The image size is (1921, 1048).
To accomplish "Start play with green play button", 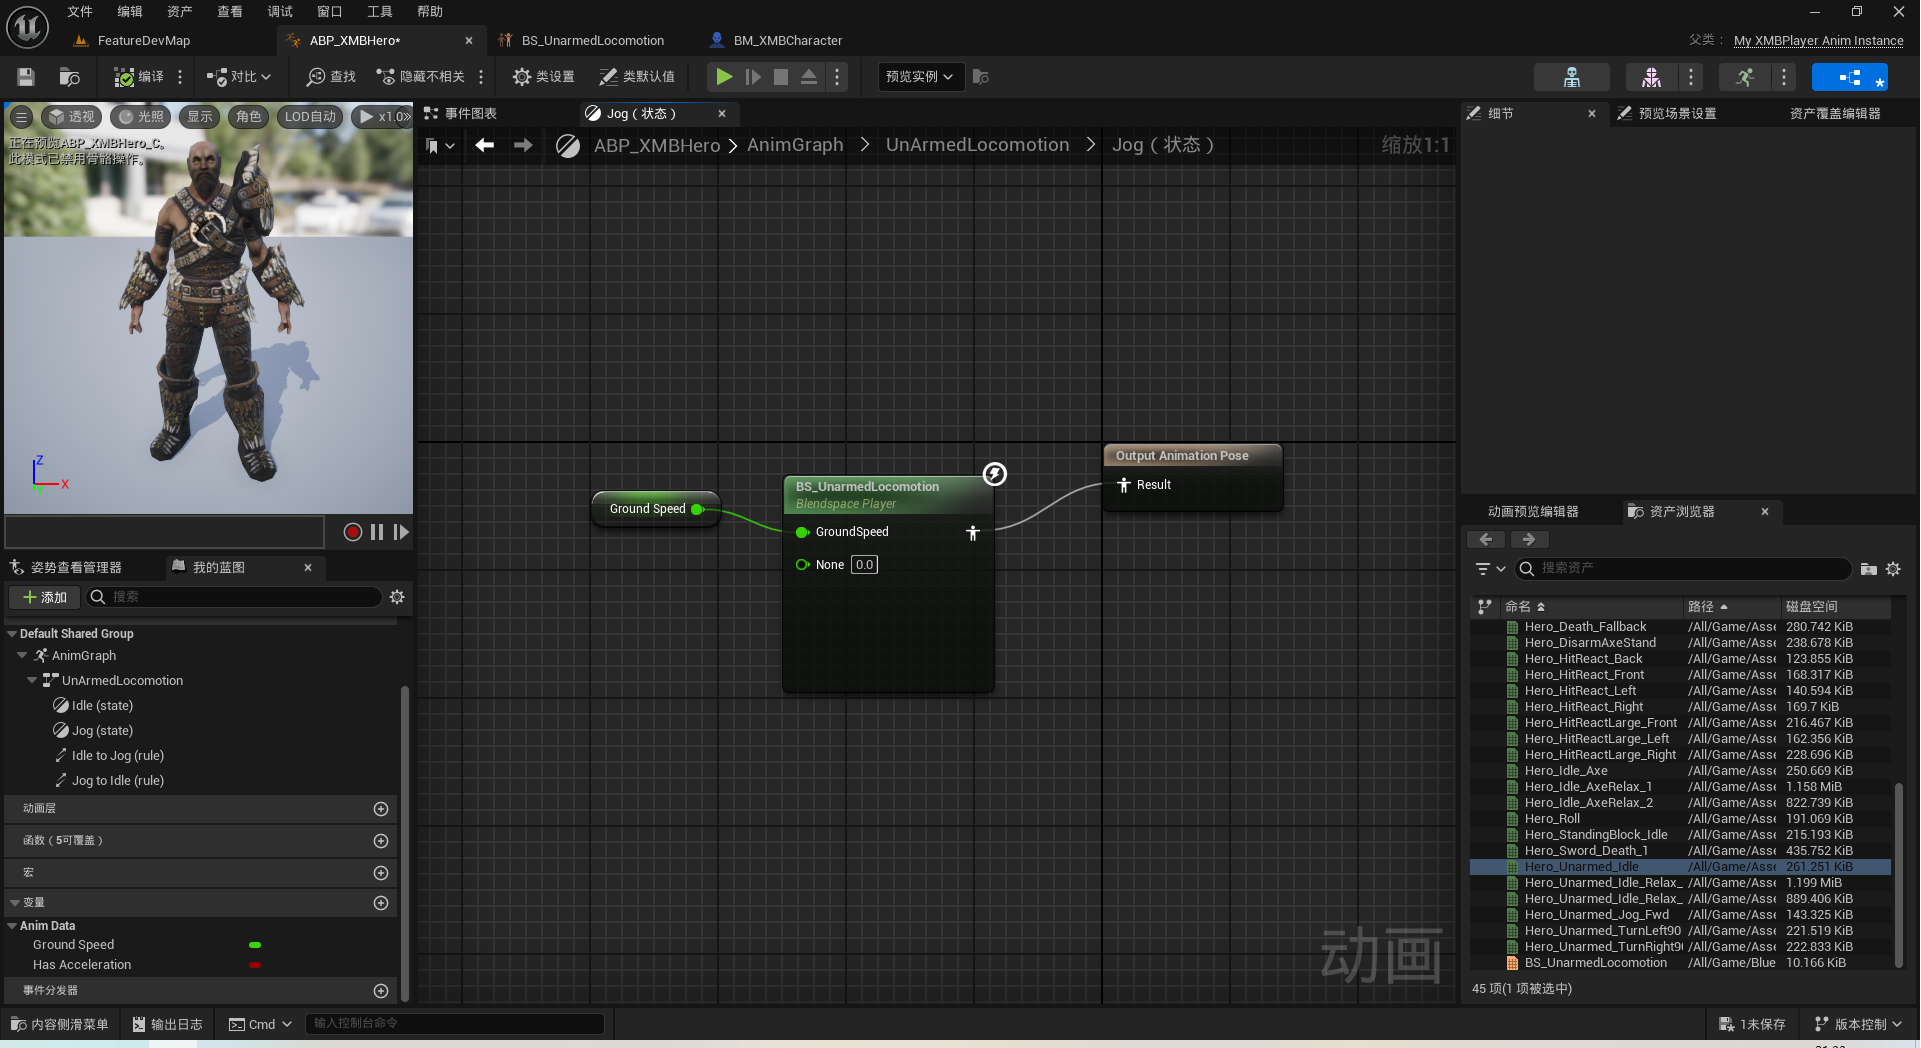I will (x=724, y=77).
